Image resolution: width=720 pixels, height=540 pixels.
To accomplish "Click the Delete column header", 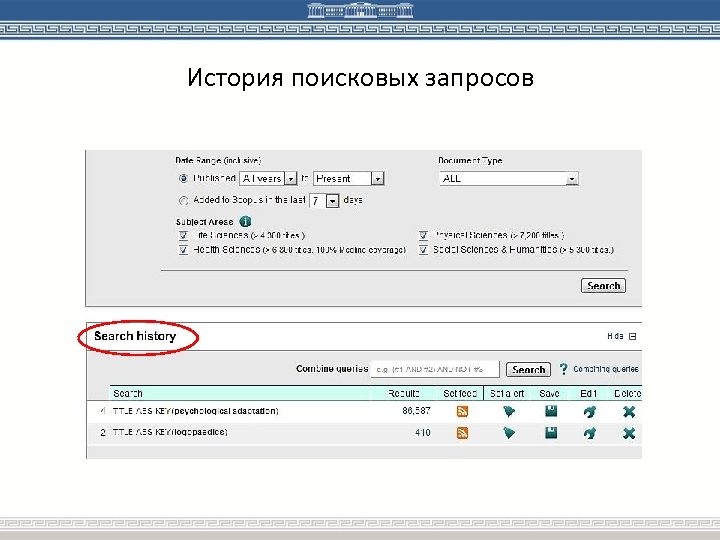I will (627, 394).
